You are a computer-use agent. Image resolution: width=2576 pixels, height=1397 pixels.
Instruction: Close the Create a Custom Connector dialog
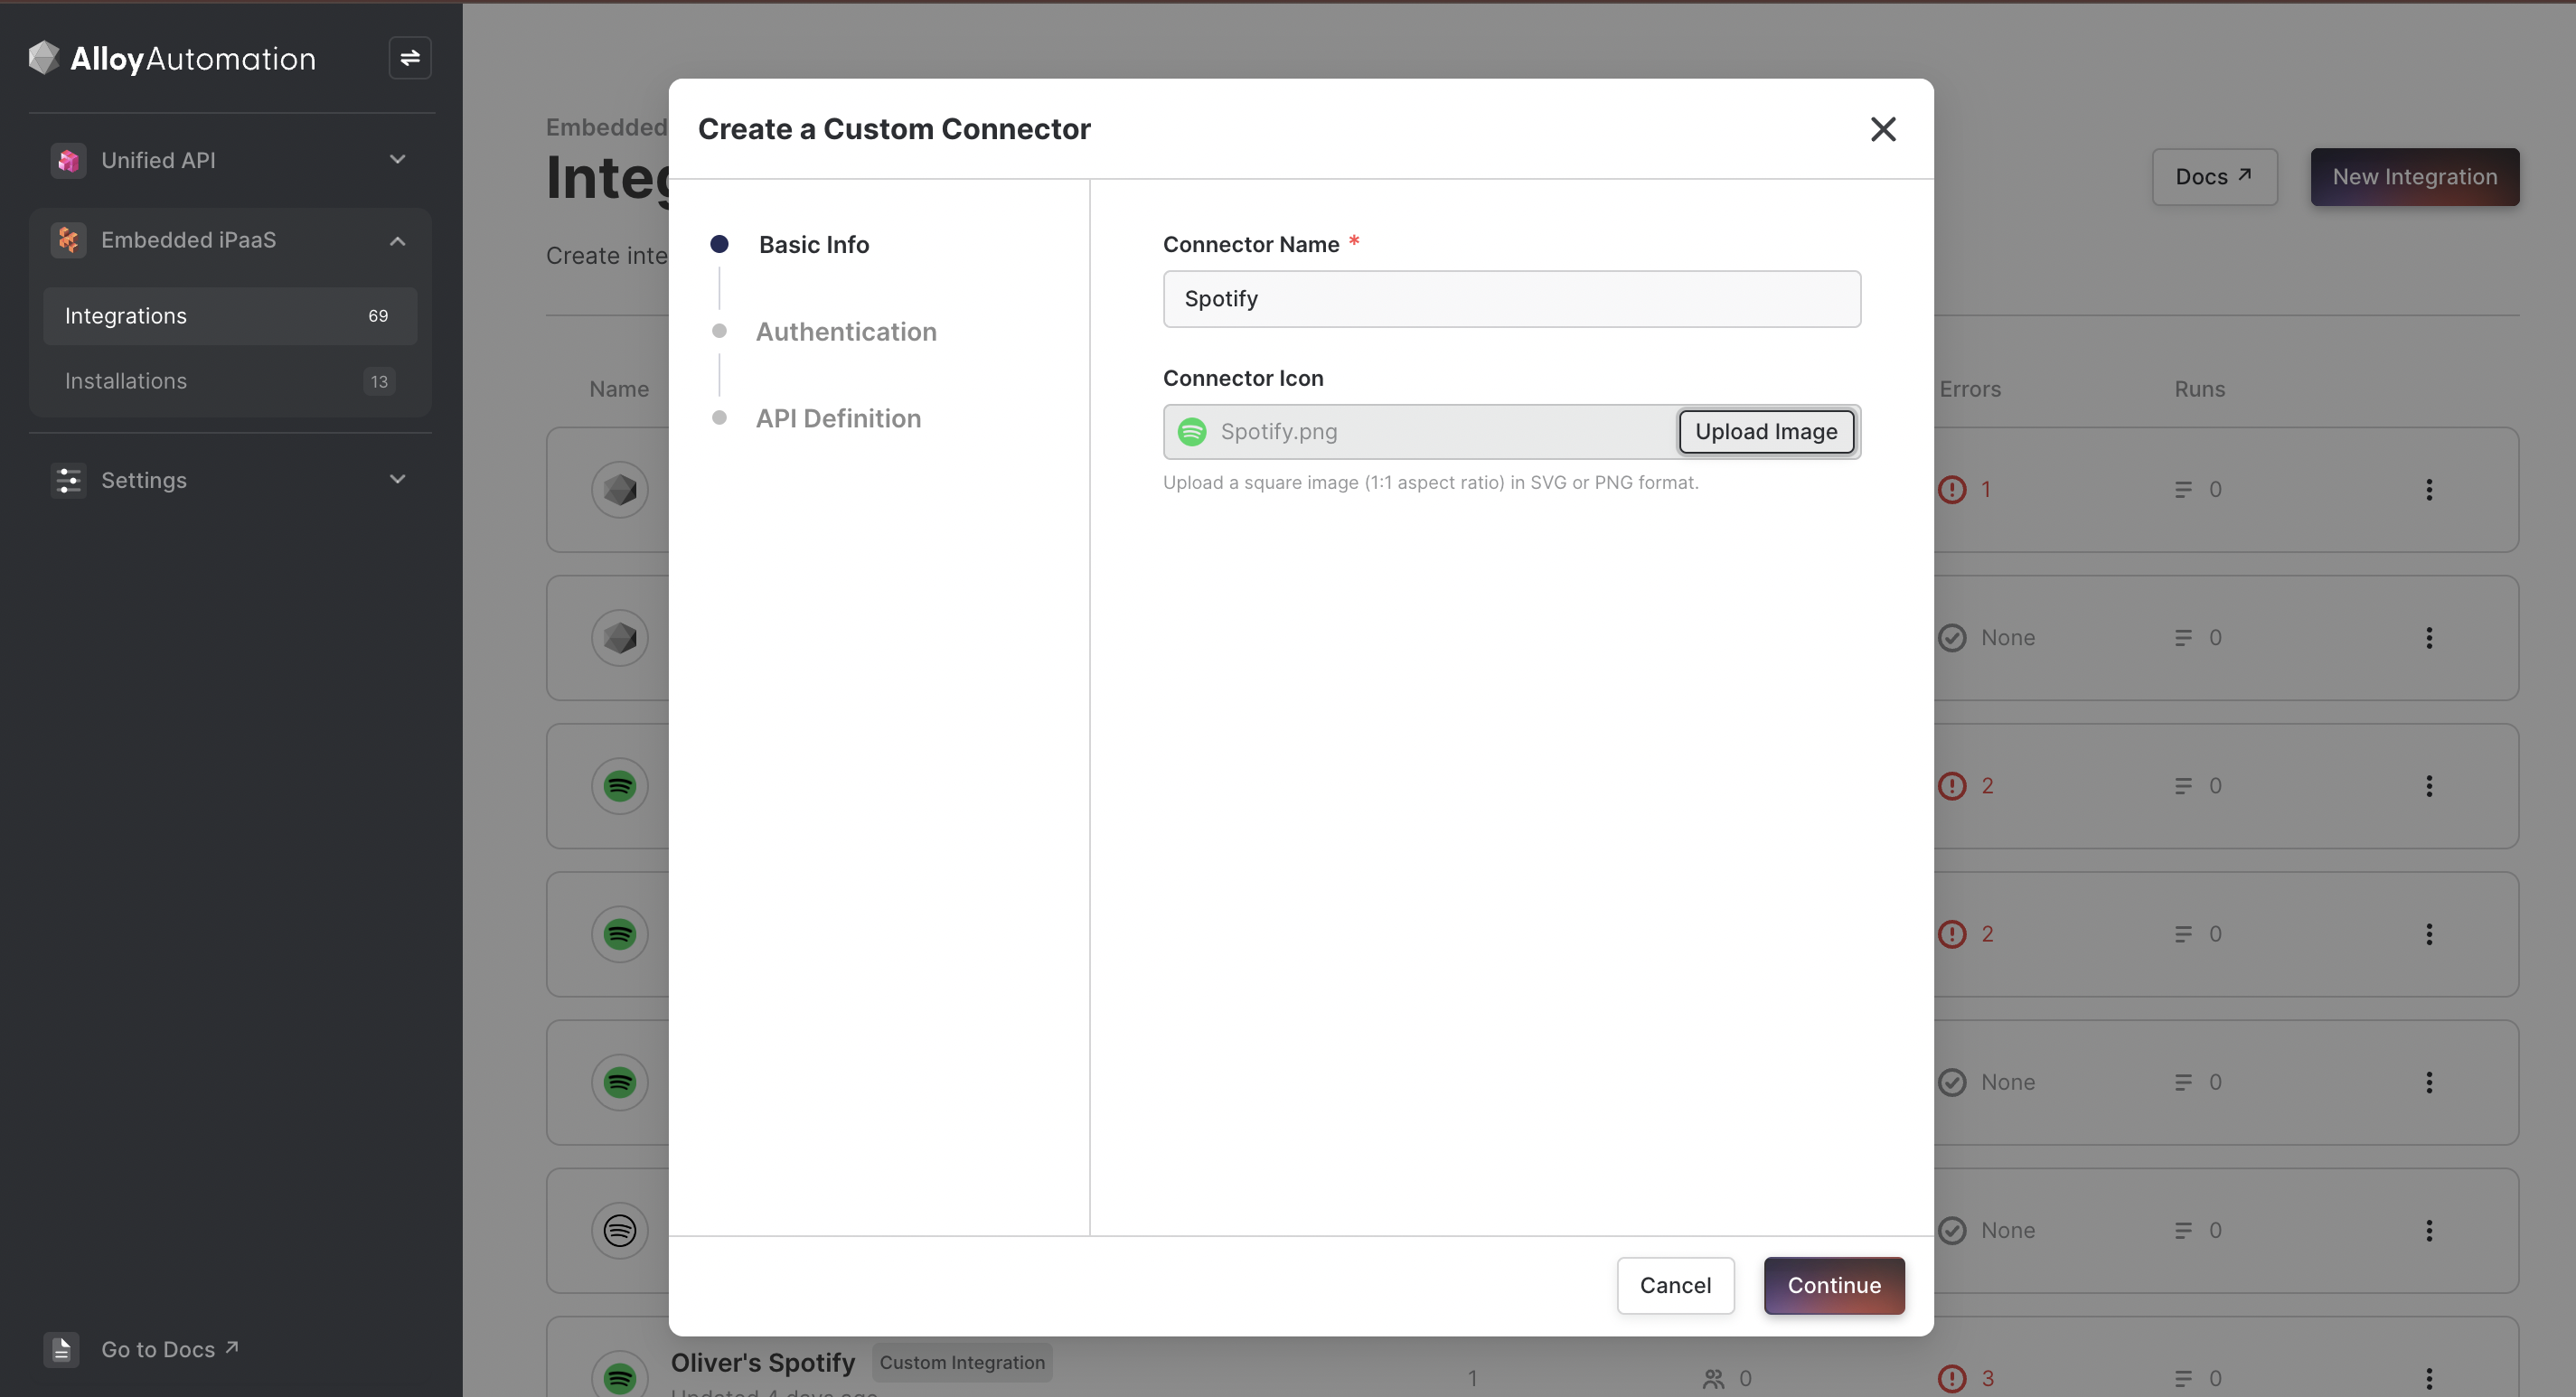(x=1883, y=129)
